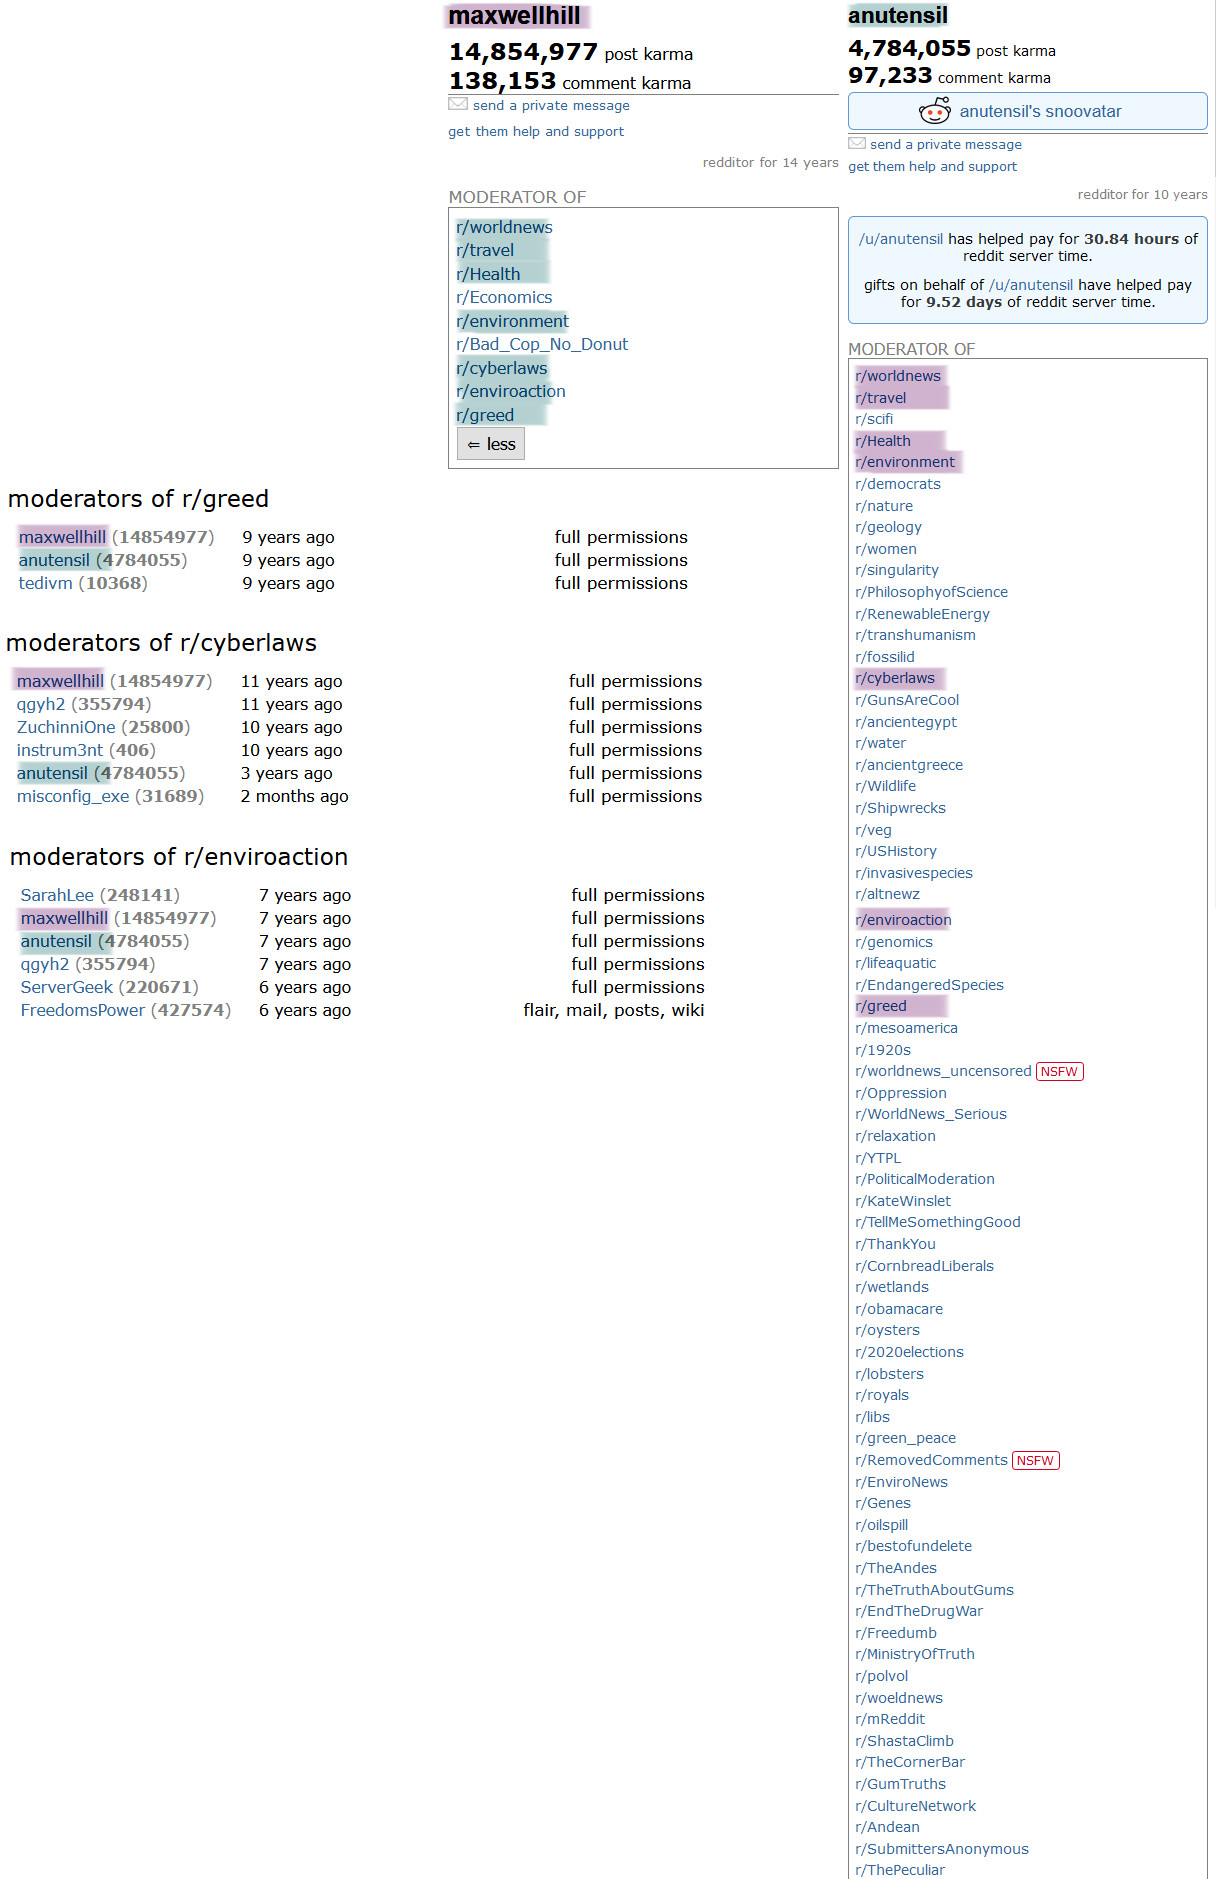The height and width of the screenshot is (1879, 1216).
Task: Open misconfig_exe in r/cyberlaws moderators
Action: point(73,796)
